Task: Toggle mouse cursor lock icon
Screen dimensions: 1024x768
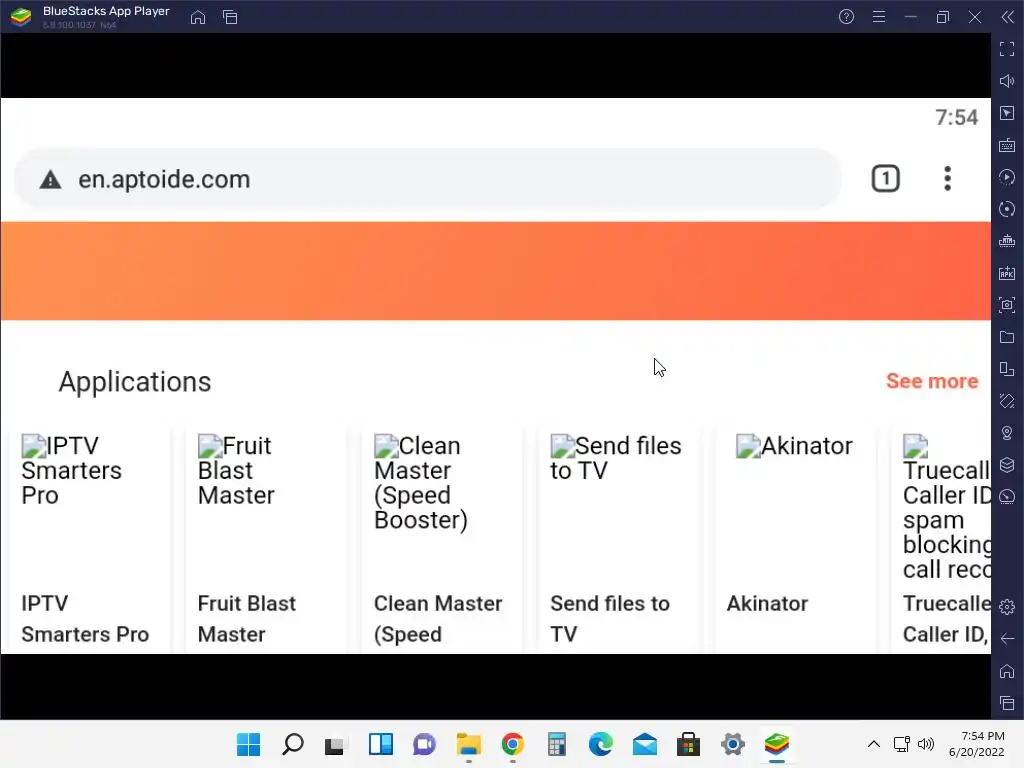Action: click(x=1007, y=113)
